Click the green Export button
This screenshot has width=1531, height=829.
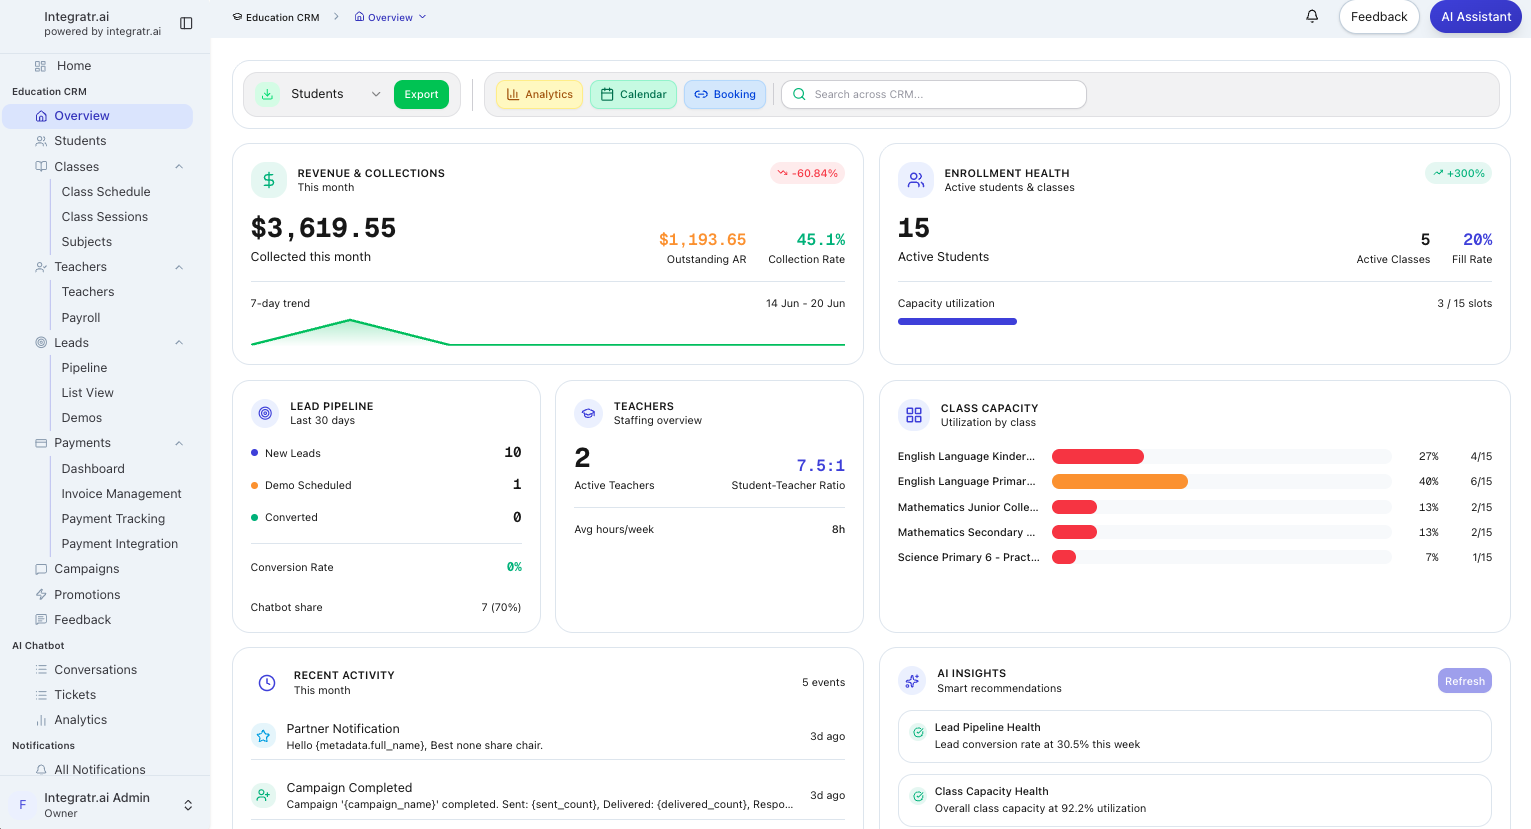pyautogui.click(x=421, y=94)
